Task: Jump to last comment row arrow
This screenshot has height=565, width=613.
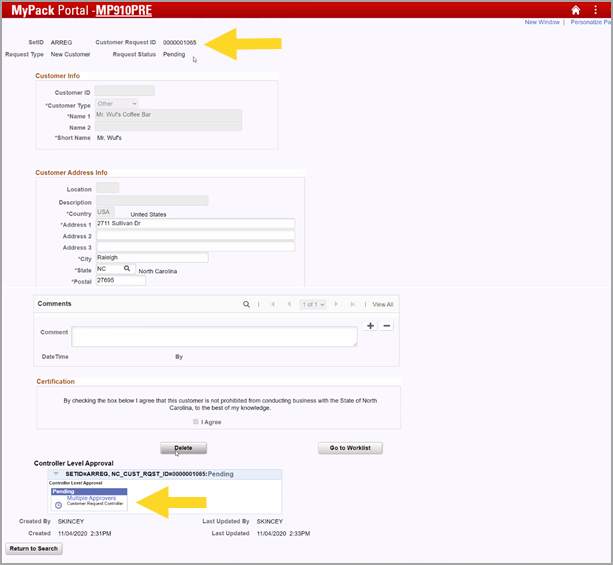Action: click(353, 304)
